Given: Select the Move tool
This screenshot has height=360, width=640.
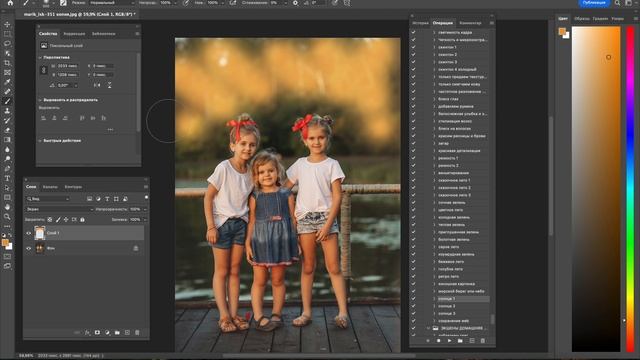Looking at the screenshot, I should tap(7, 24).
